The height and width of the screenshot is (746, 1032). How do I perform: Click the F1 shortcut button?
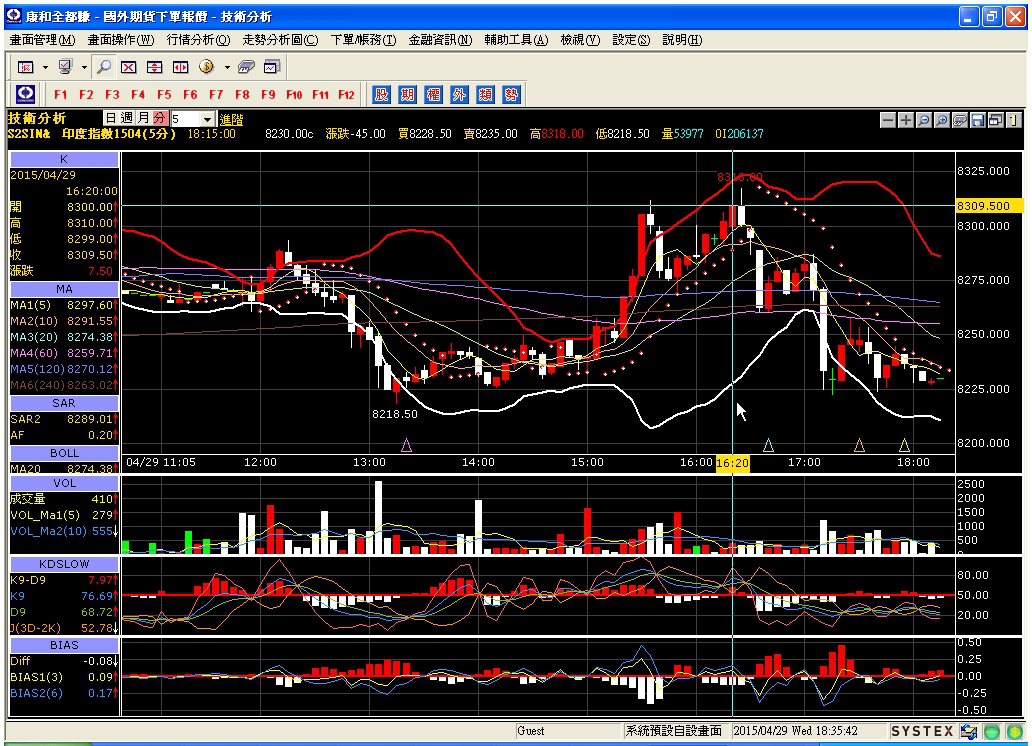[61, 94]
